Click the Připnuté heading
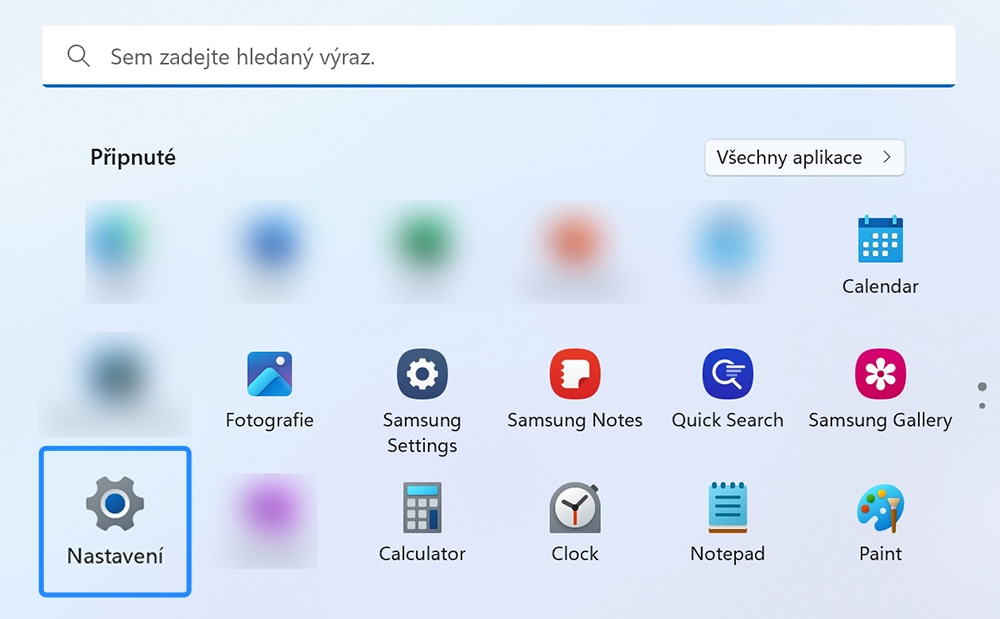Image resolution: width=1000 pixels, height=619 pixels. [133, 157]
